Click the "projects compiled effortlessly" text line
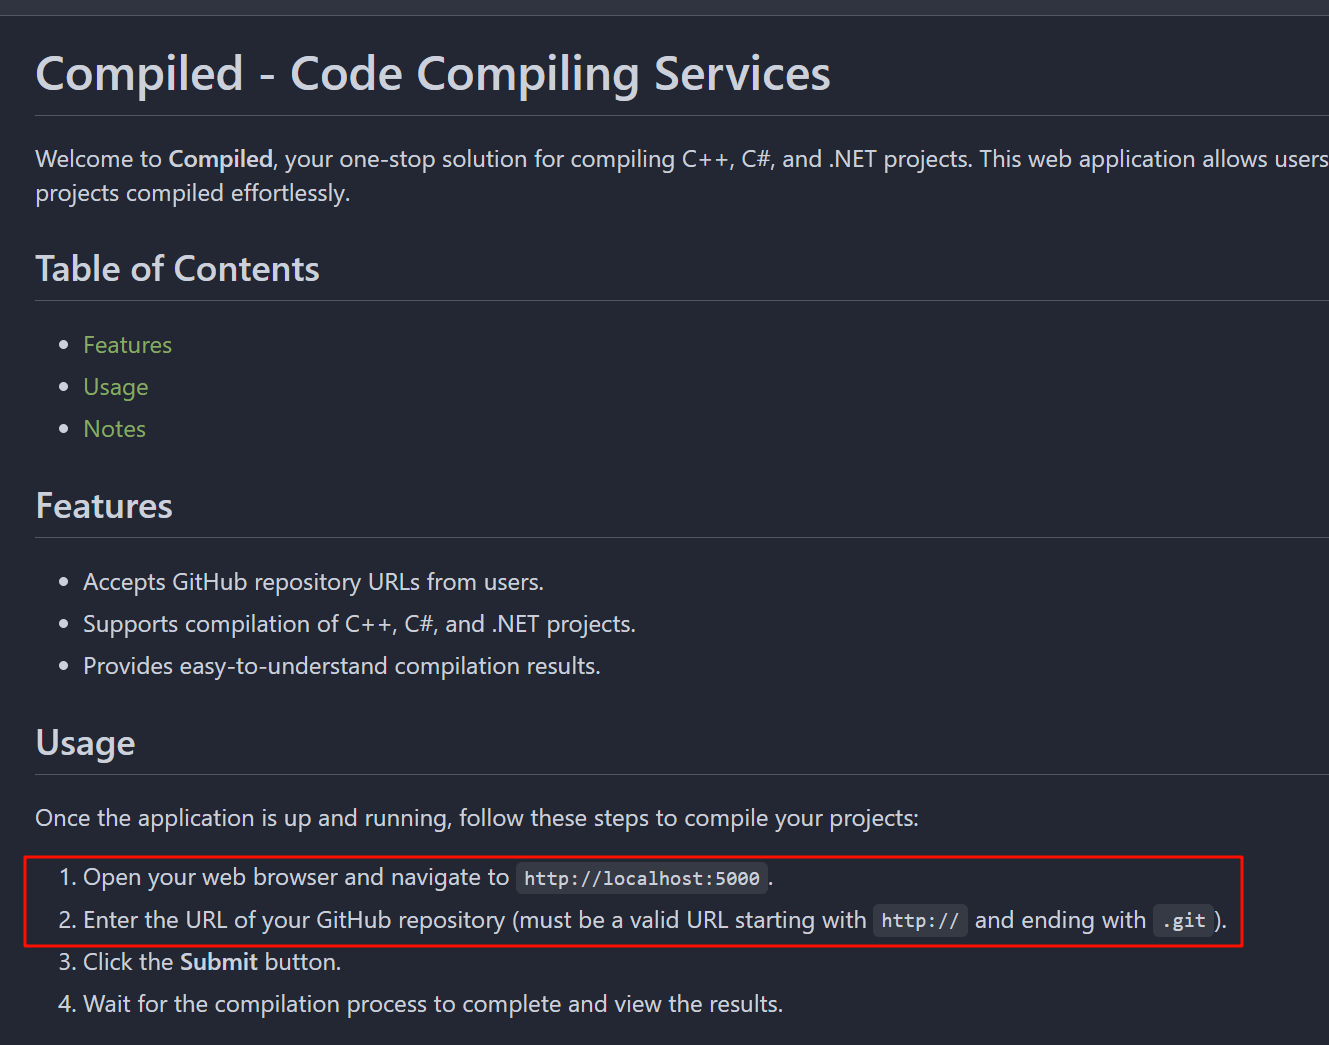The height and width of the screenshot is (1045, 1329). (192, 193)
